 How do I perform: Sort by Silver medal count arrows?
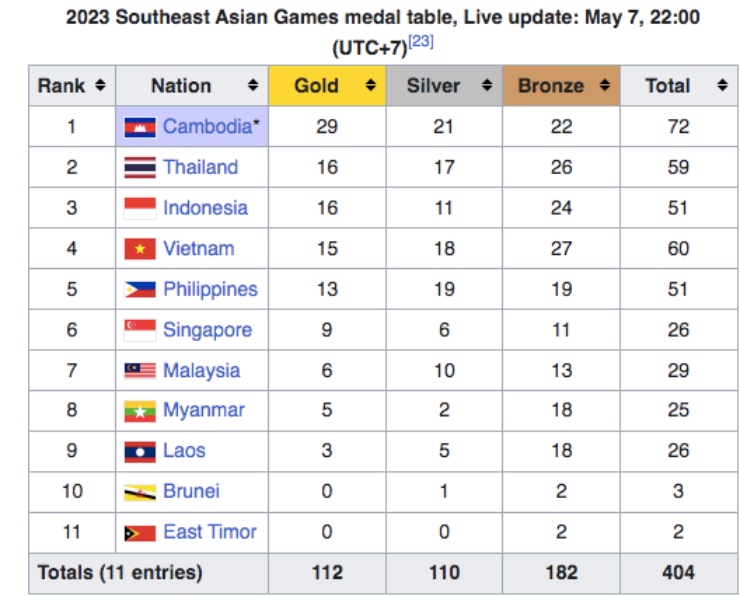pos(487,86)
